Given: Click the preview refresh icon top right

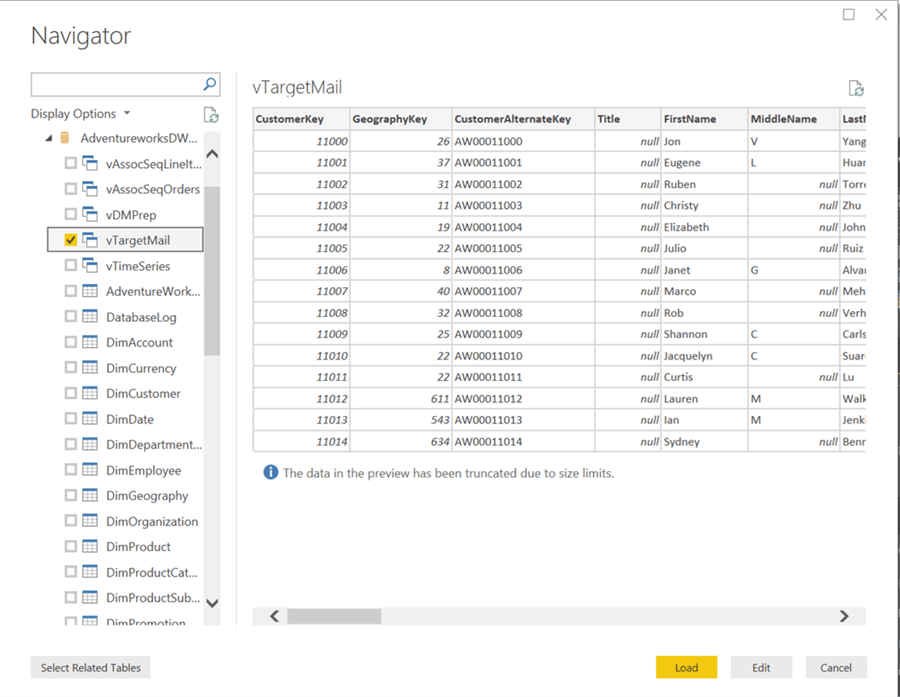Looking at the screenshot, I should pos(855,89).
